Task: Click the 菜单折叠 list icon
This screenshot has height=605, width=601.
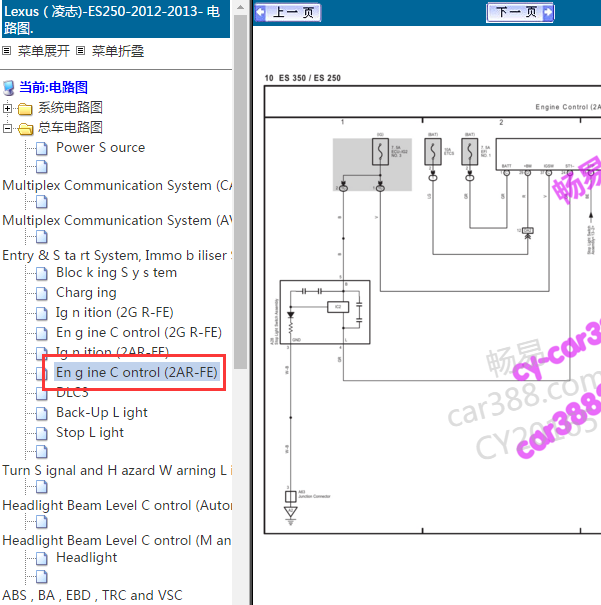Action: pyautogui.click(x=80, y=51)
